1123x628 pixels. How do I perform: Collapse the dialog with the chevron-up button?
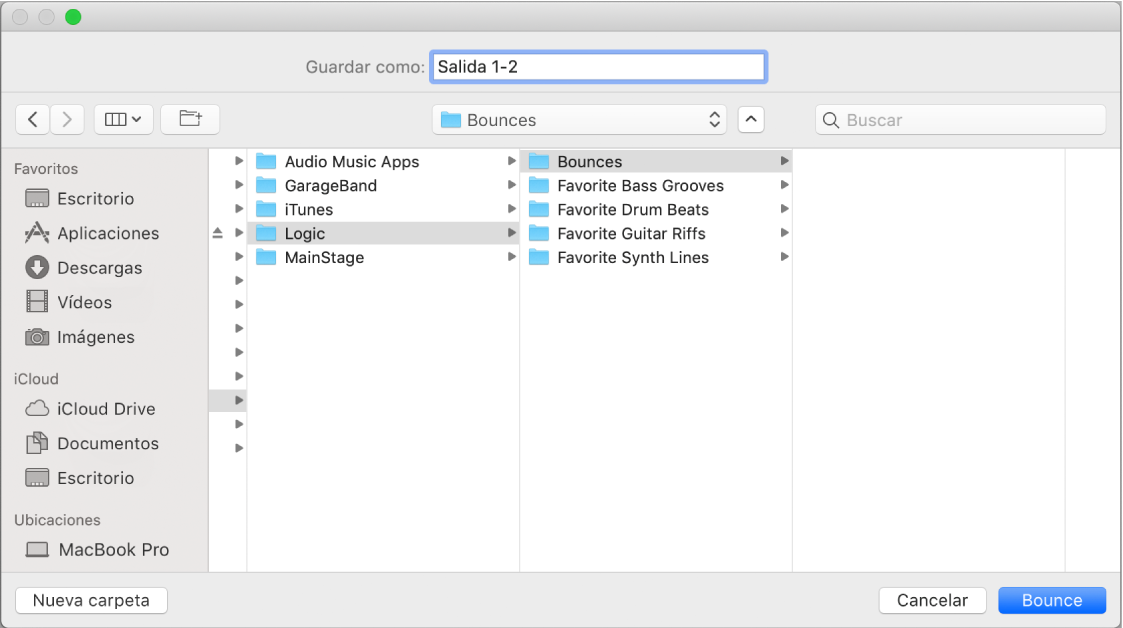click(751, 120)
